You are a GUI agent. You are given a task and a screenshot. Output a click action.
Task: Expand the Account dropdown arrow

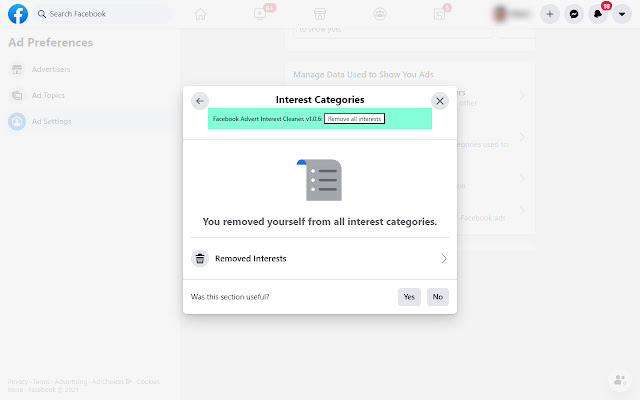[622, 14]
